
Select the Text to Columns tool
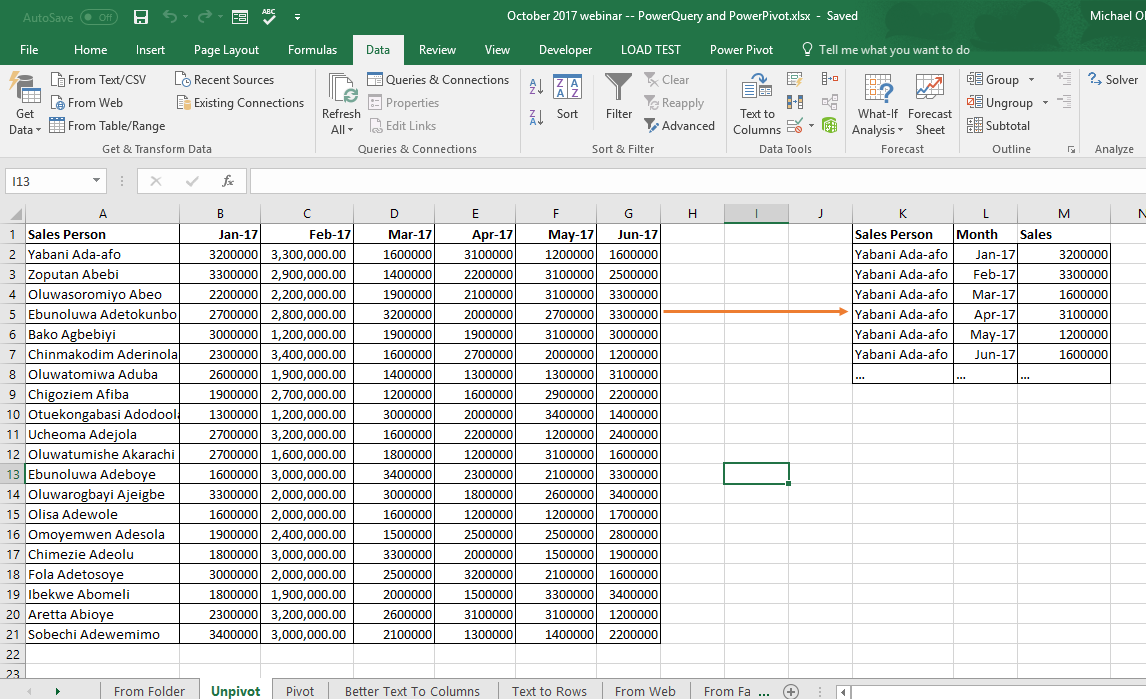(756, 104)
